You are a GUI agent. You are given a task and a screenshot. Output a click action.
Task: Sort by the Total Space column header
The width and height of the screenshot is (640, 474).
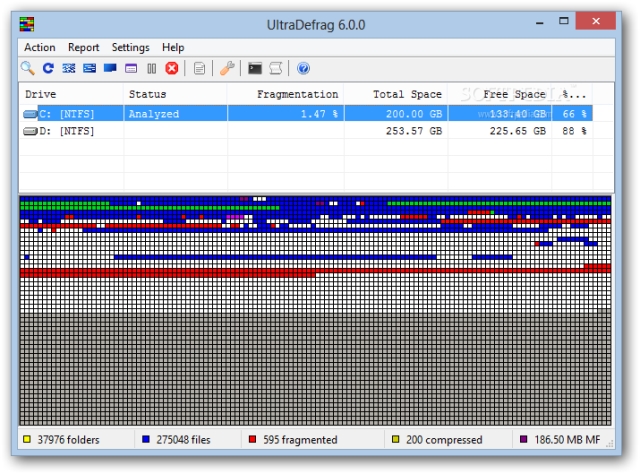[x=396, y=94]
